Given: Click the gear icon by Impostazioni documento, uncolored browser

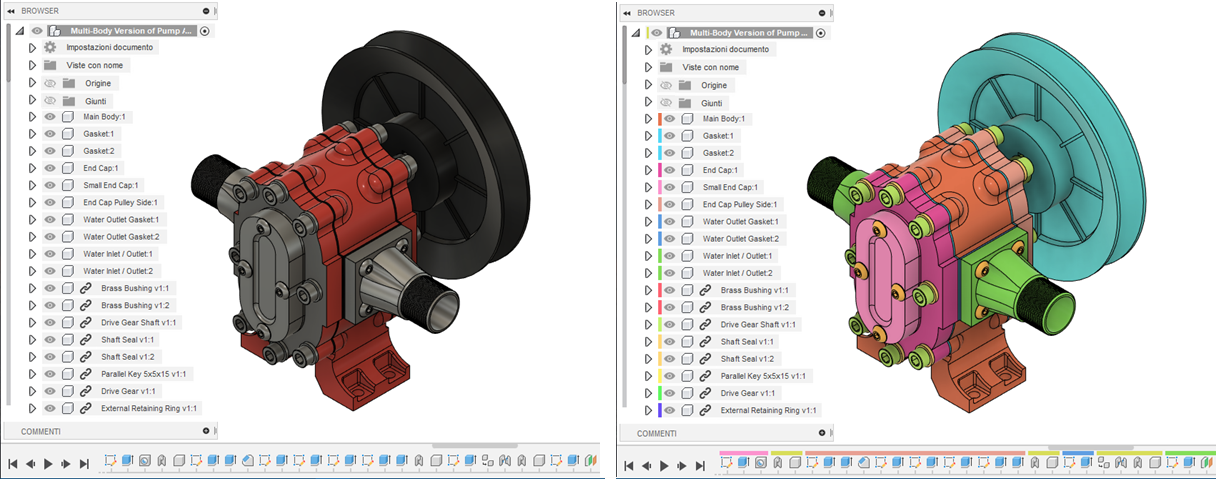Looking at the screenshot, I should 50,48.
